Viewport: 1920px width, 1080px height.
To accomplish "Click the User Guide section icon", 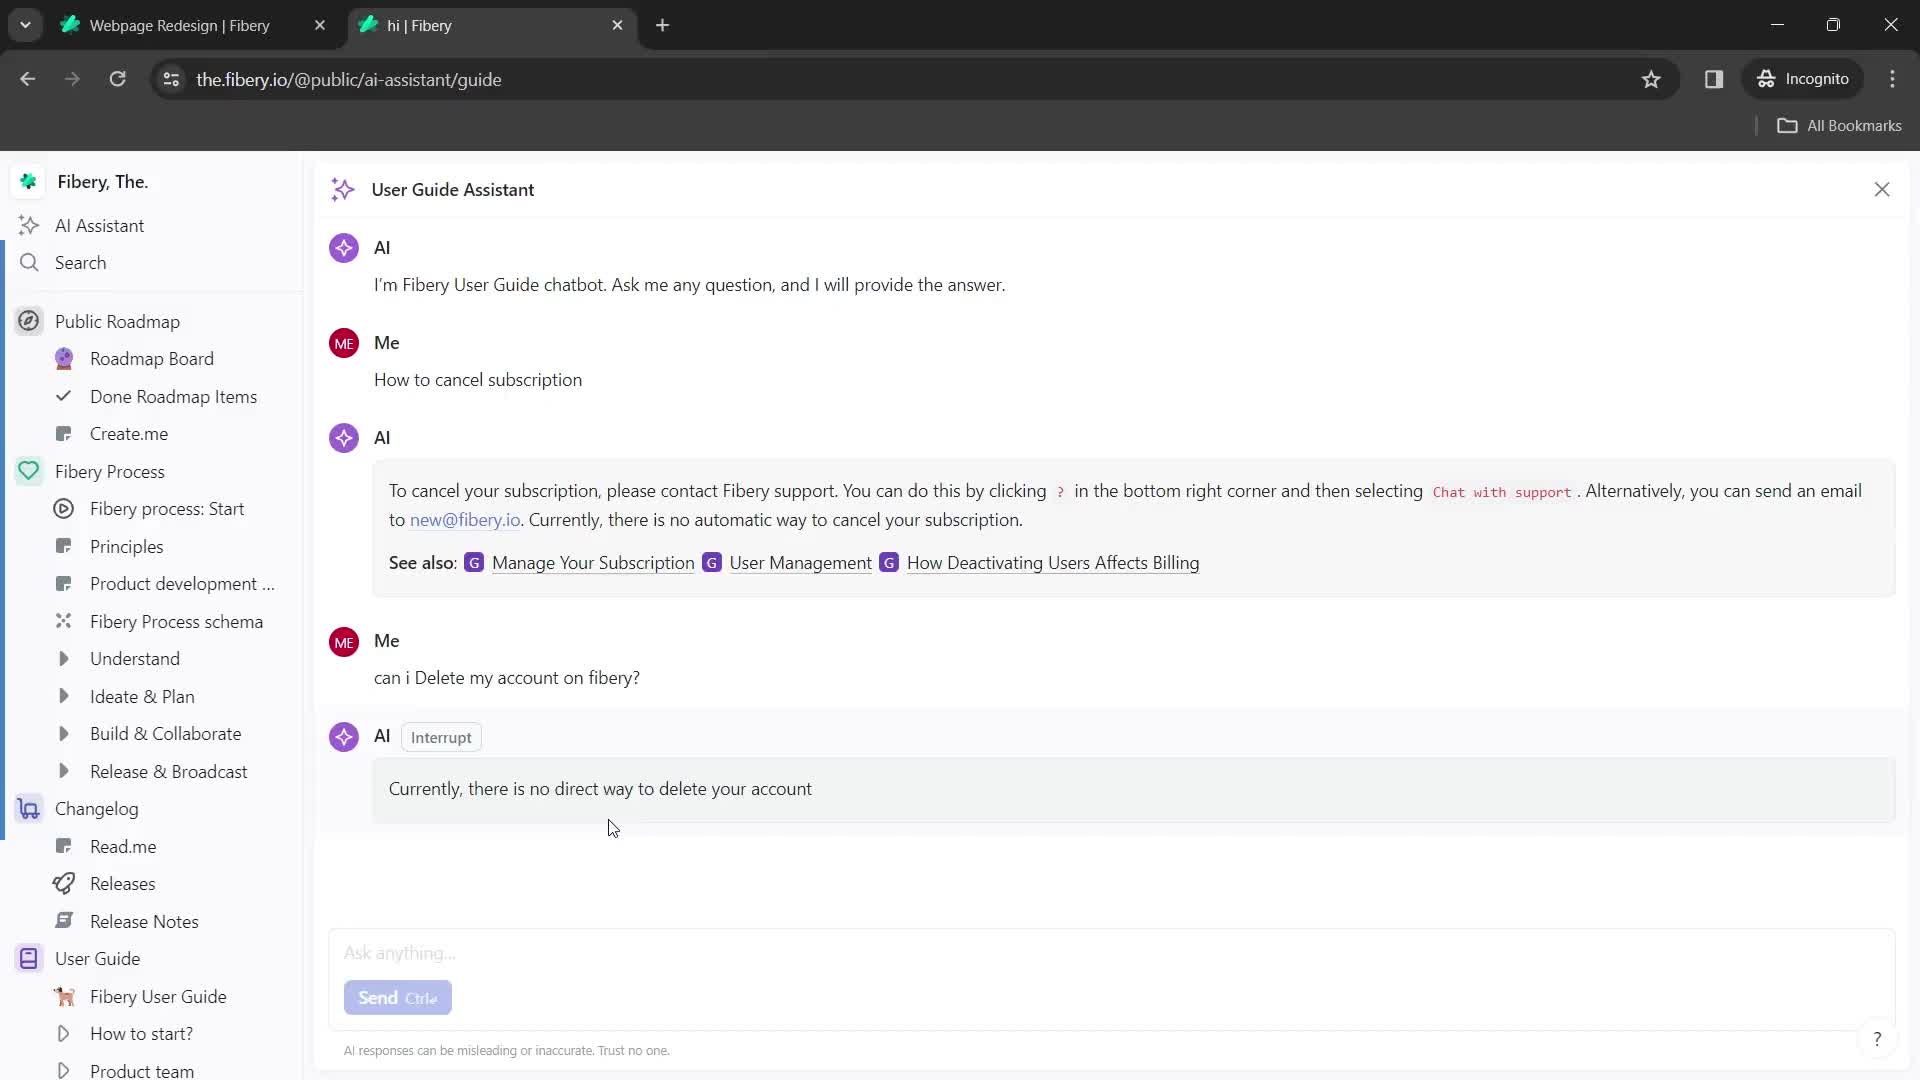I will tap(29, 959).
